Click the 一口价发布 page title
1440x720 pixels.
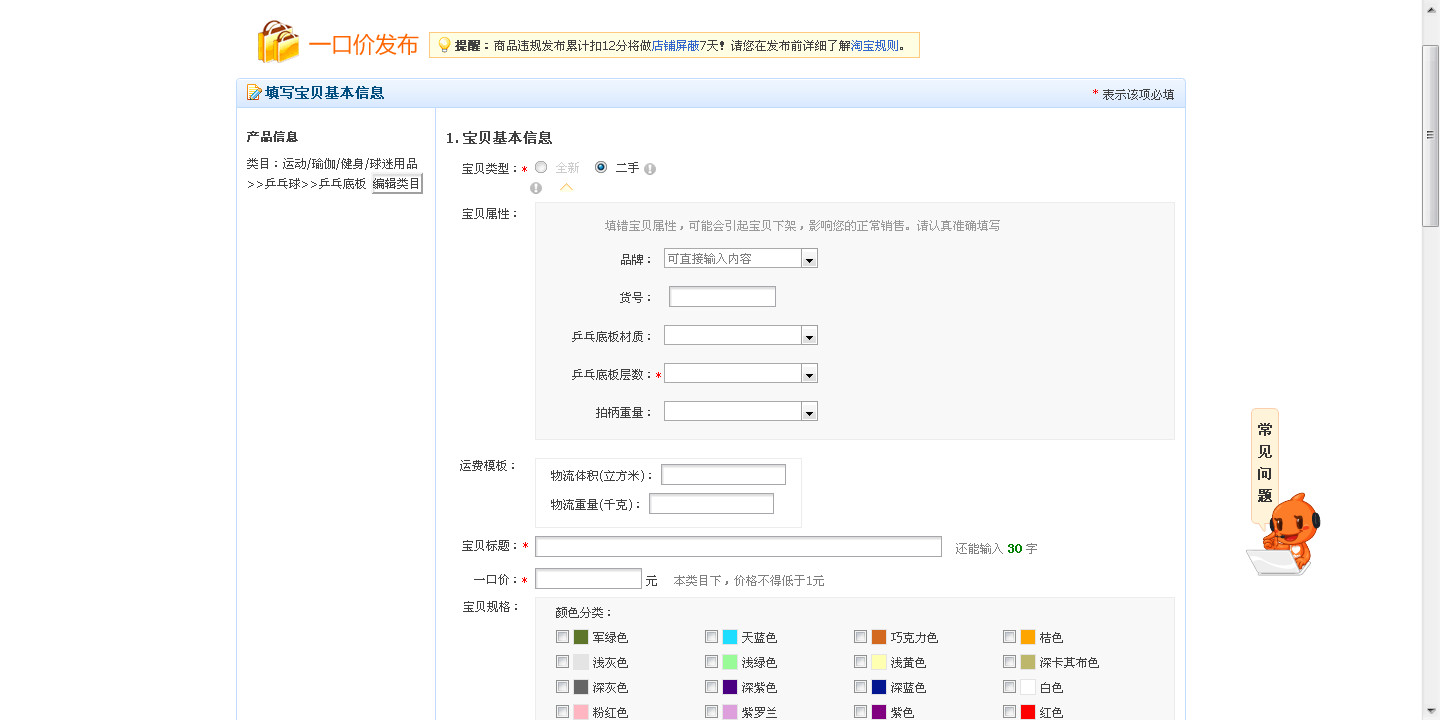(x=363, y=45)
